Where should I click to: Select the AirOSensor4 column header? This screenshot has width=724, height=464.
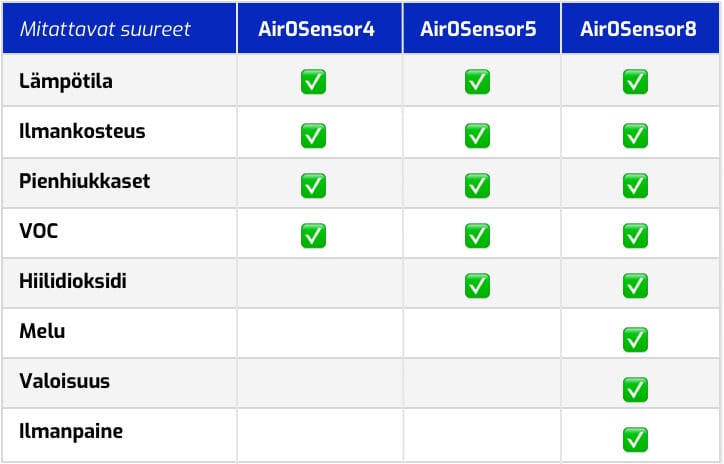click(x=319, y=29)
